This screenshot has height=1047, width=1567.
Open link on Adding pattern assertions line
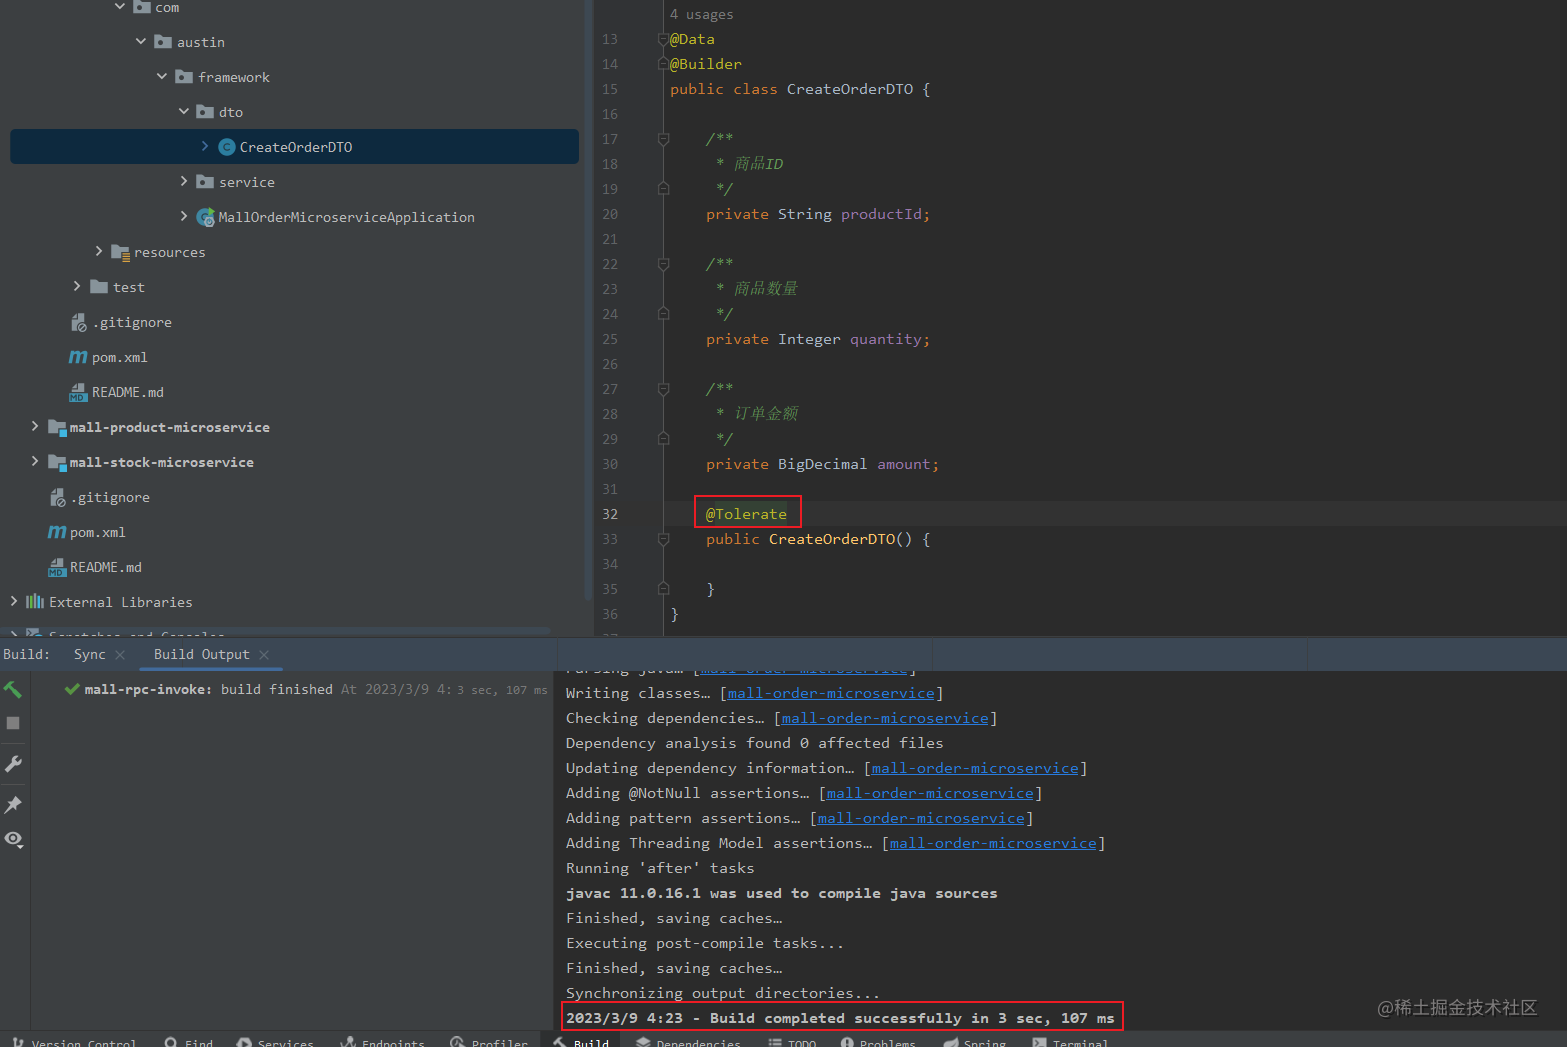point(921,818)
